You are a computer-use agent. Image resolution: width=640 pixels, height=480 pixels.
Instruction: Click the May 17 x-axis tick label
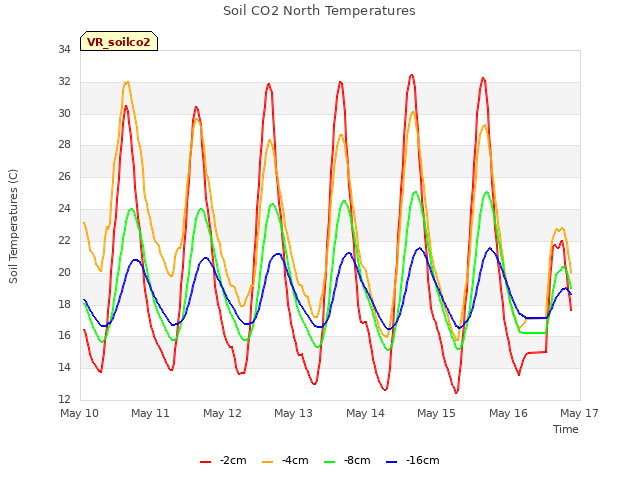coord(579,413)
